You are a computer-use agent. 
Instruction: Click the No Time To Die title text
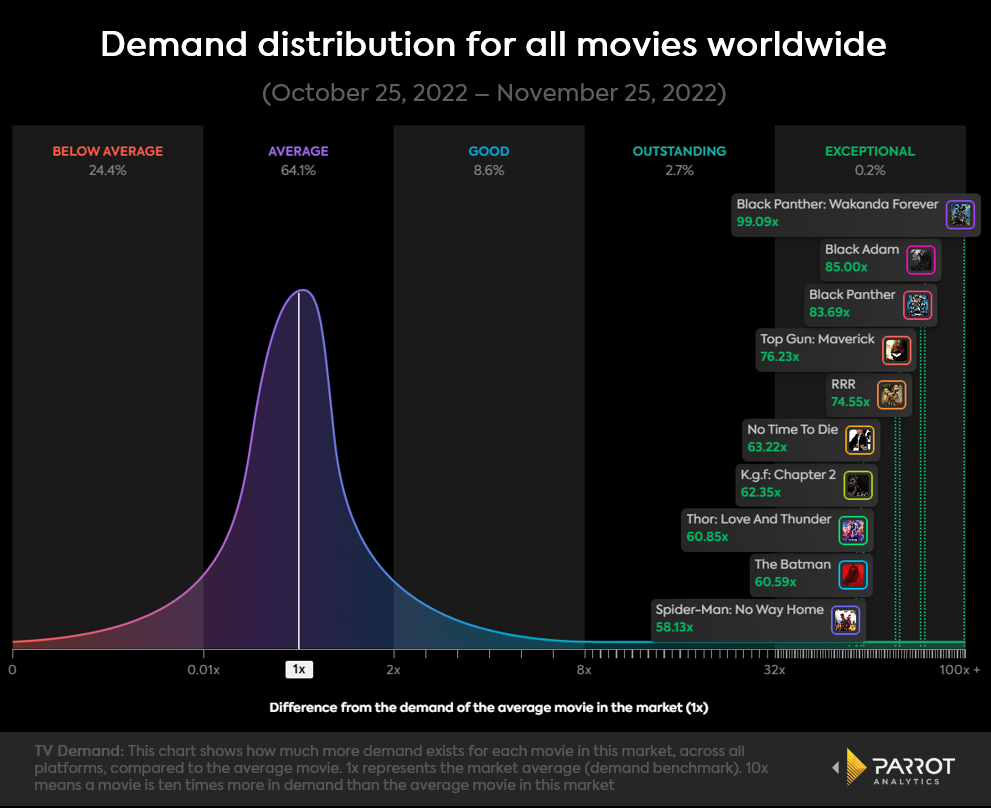point(793,430)
